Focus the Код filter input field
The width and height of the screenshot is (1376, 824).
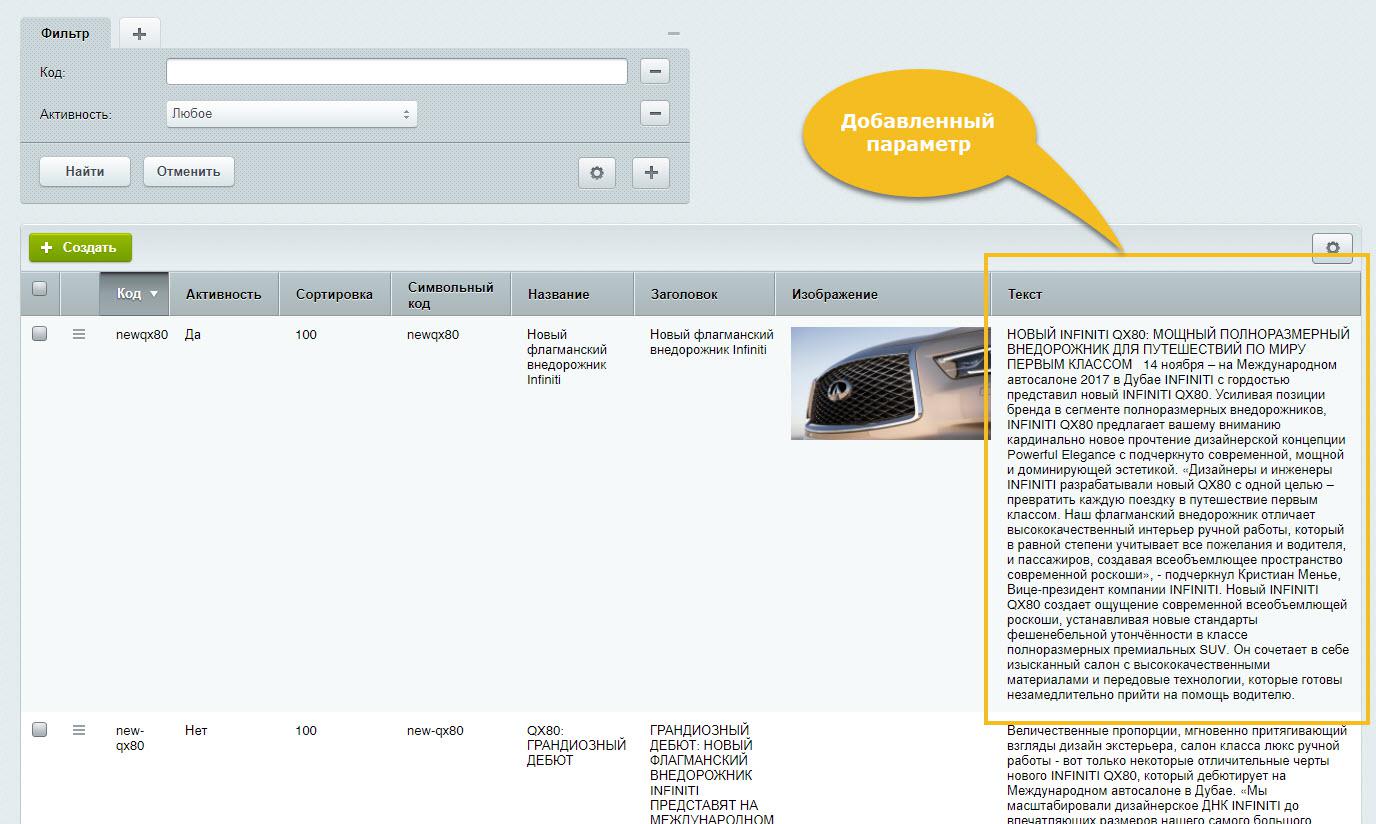coord(397,71)
